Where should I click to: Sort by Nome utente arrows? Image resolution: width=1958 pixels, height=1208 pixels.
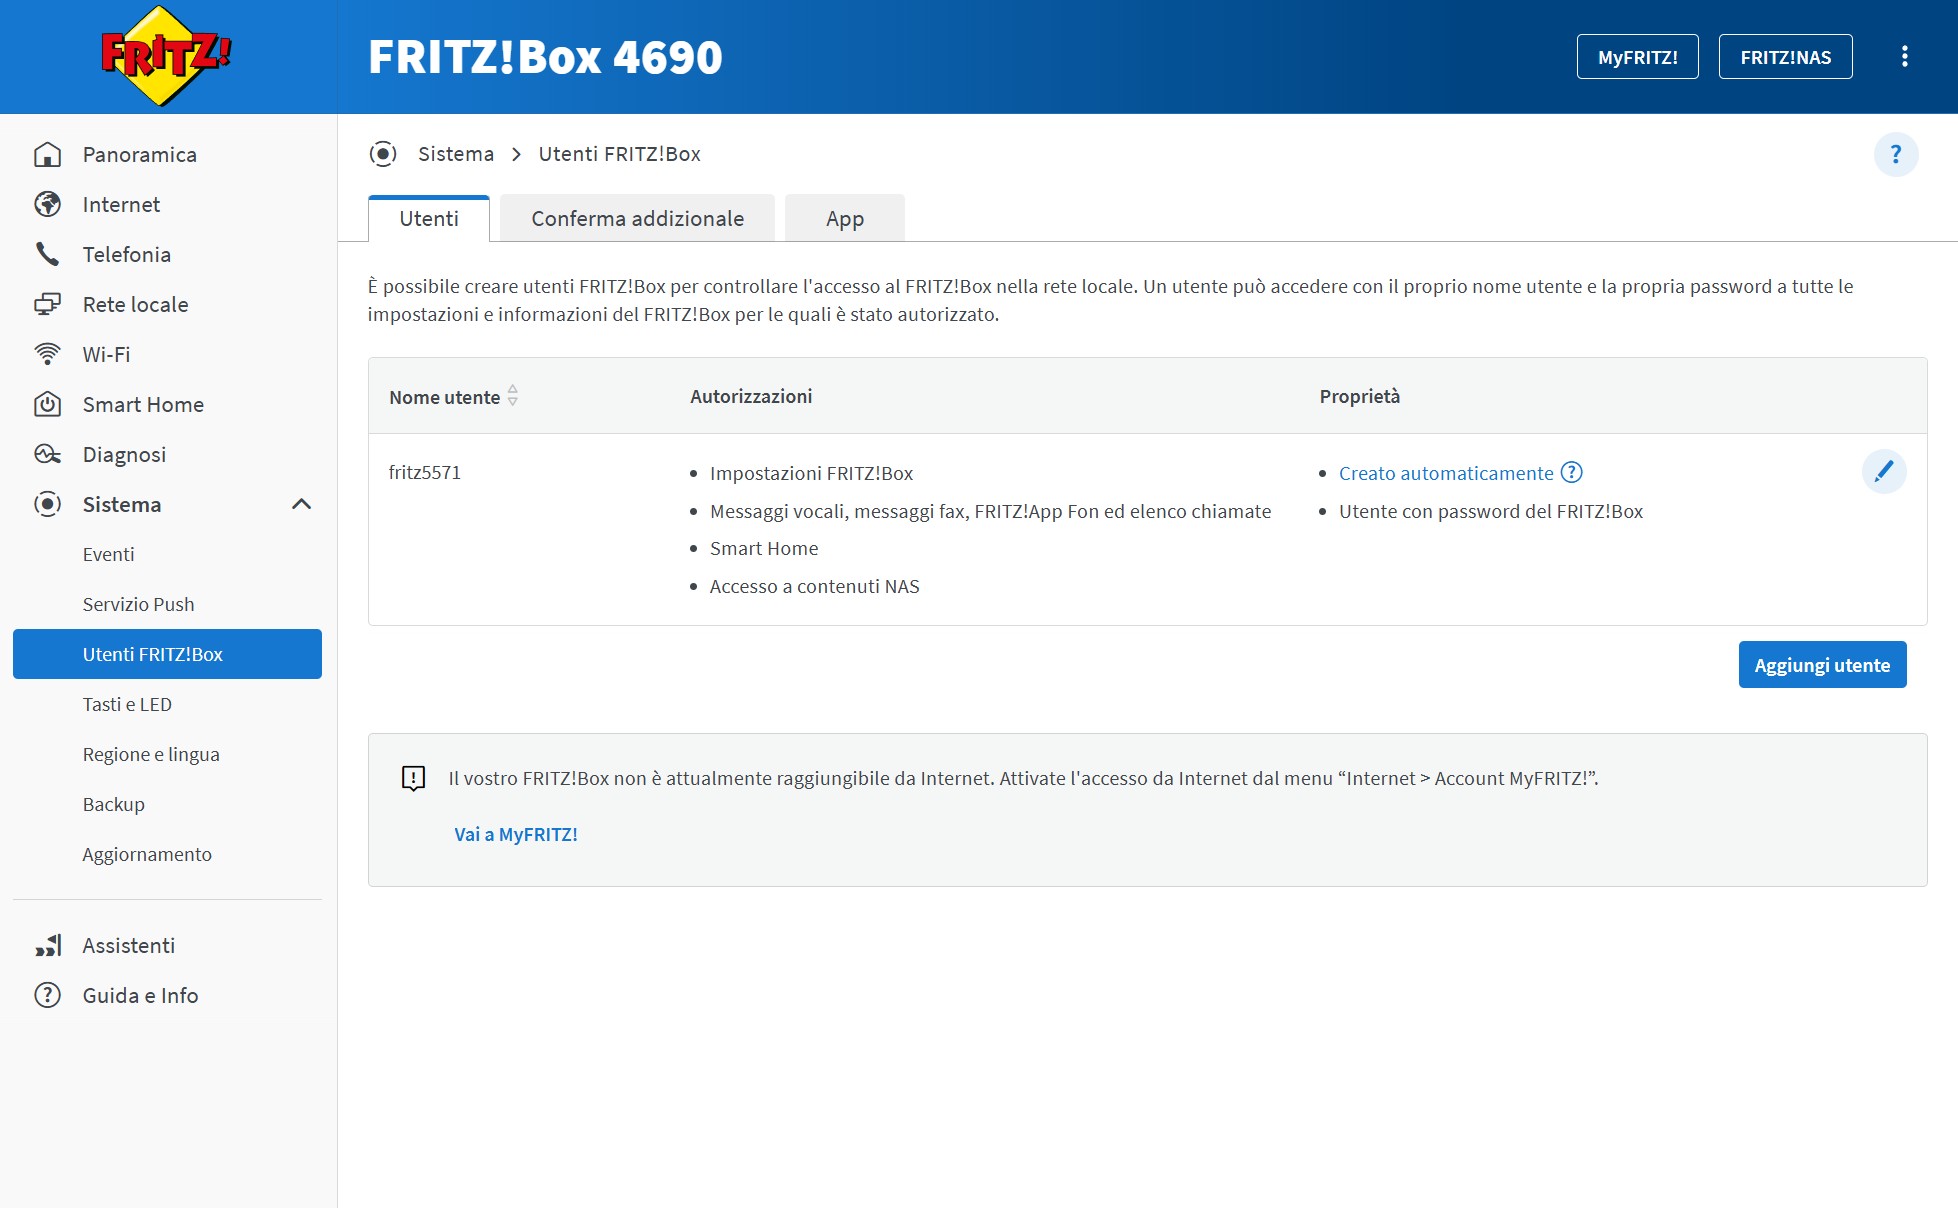[x=513, y=396]
